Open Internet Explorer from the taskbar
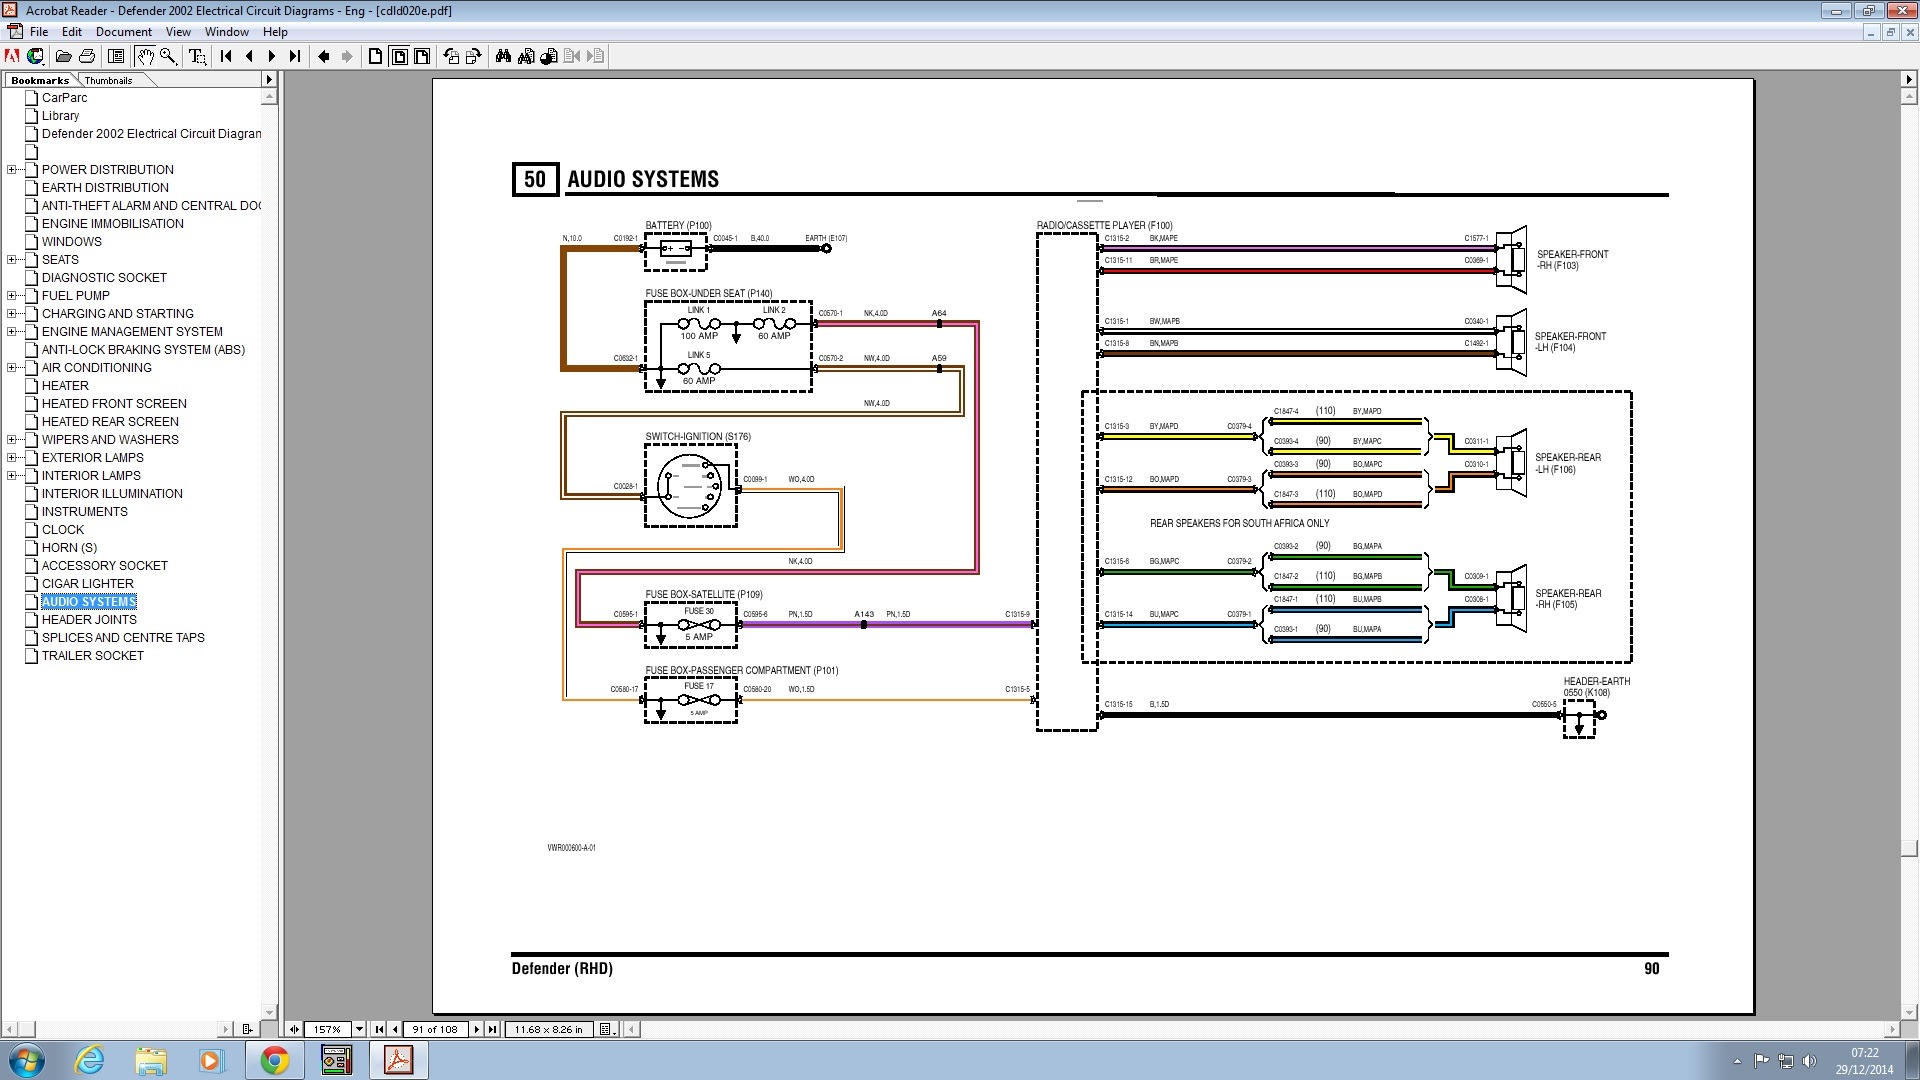The height and width of the screenshot is (1080, 1920). [90, 1060]
